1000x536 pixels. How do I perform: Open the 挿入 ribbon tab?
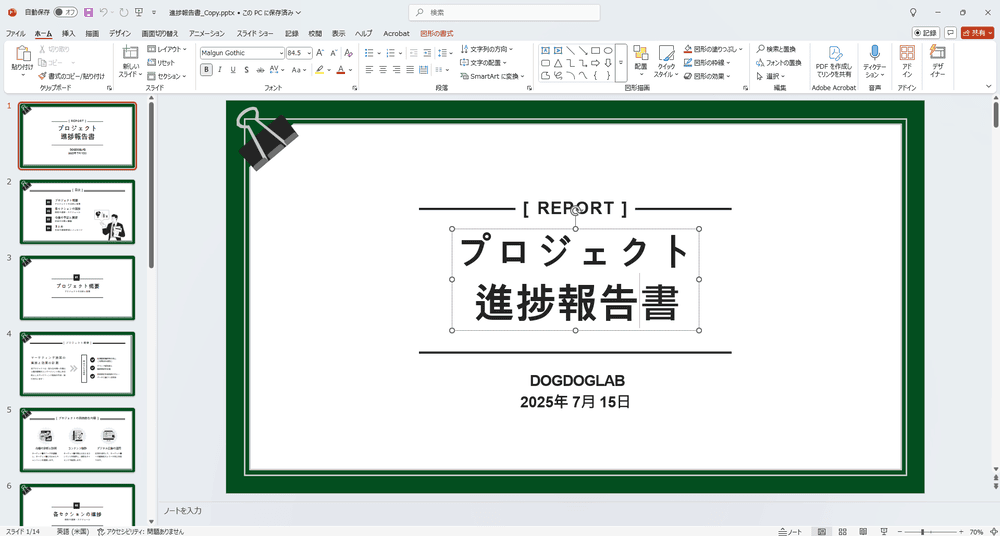click(68, 33)
